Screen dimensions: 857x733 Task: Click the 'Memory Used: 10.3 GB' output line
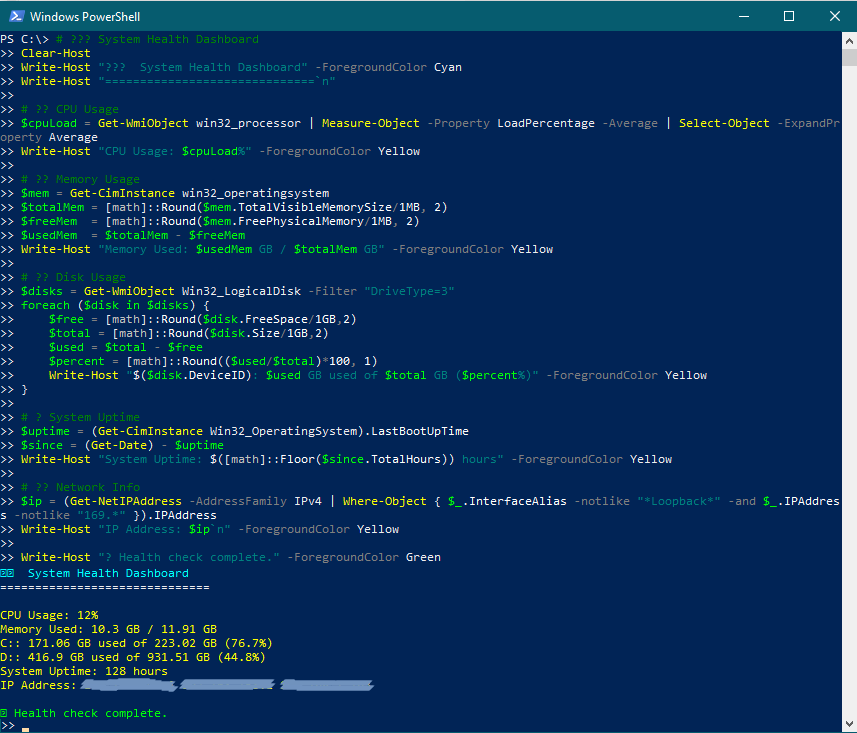click(x=108, y=630)
